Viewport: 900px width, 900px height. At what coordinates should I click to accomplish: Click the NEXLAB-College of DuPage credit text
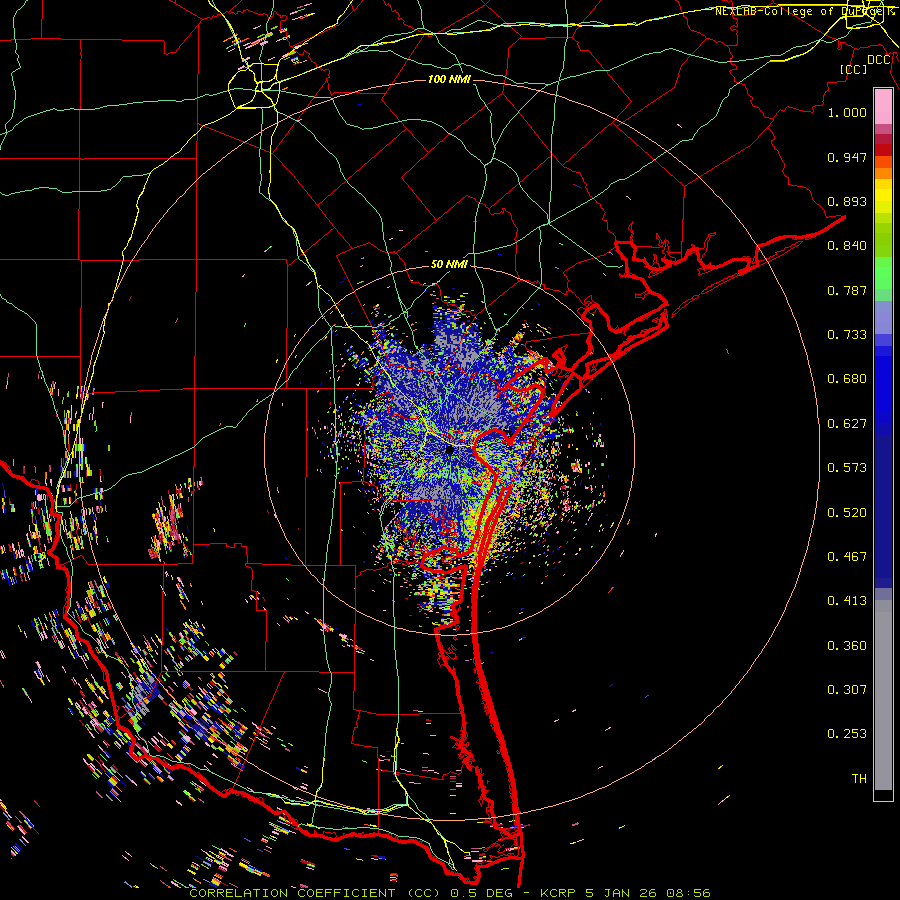[805, 11]
